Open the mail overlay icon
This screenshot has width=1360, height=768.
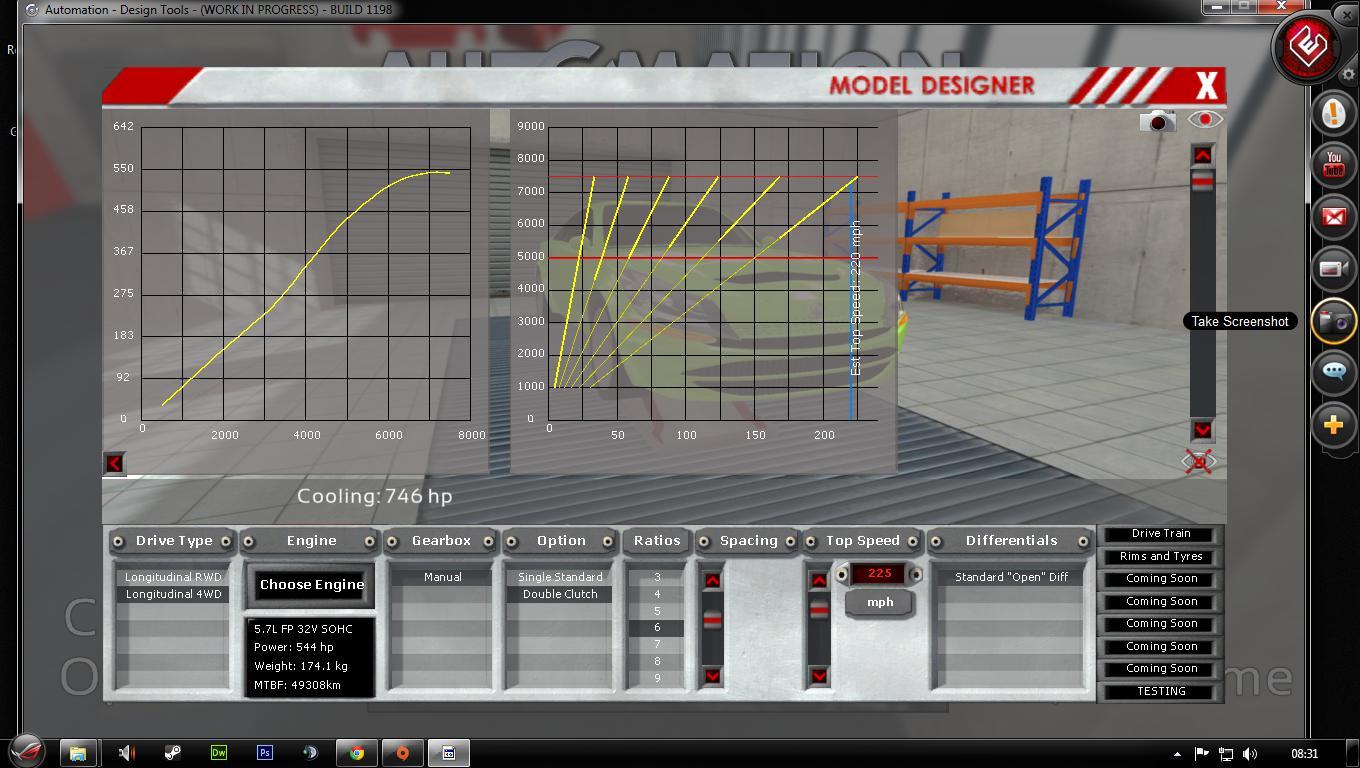[x=1334, y=217]
